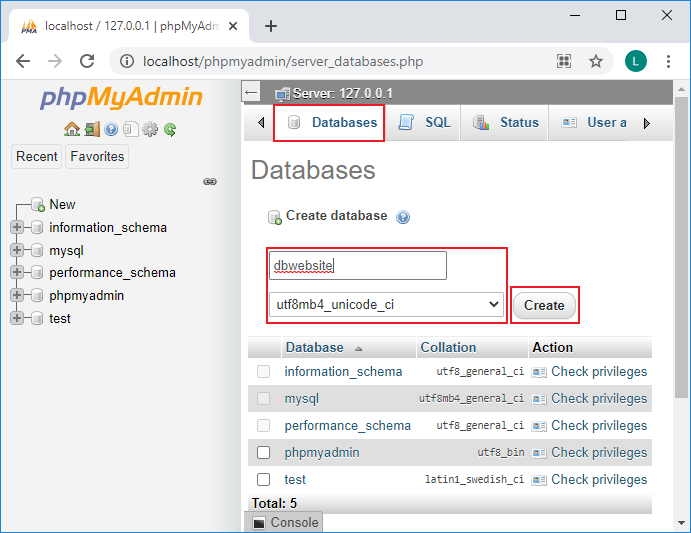Click the link chain icon in sidebar

pyautogui.click(x=210, y=182)
